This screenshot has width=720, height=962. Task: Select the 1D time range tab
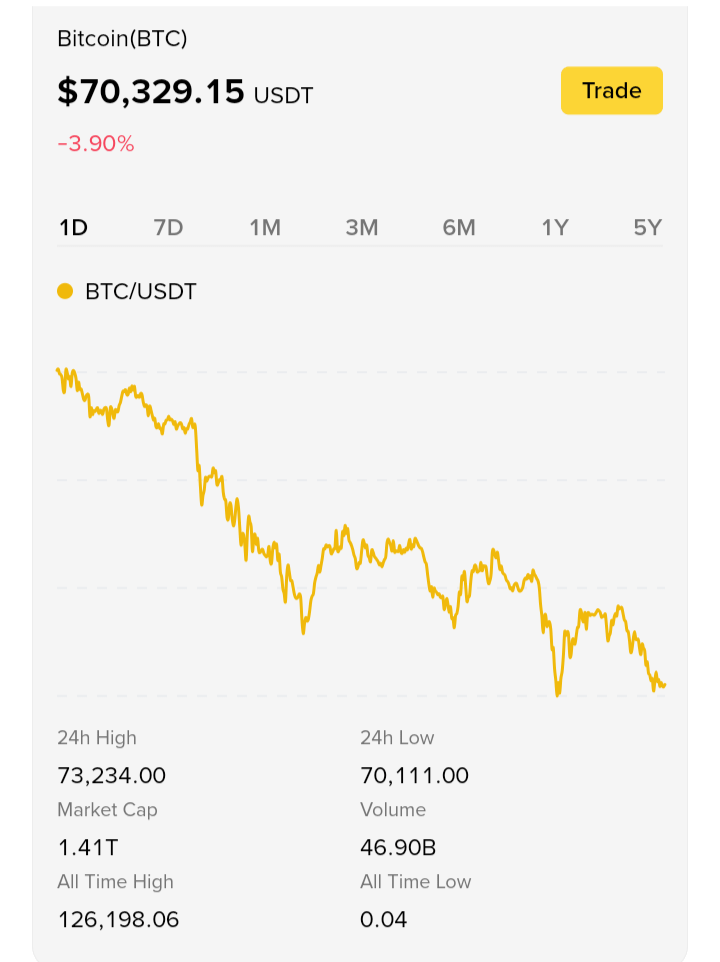coord(73,228)
